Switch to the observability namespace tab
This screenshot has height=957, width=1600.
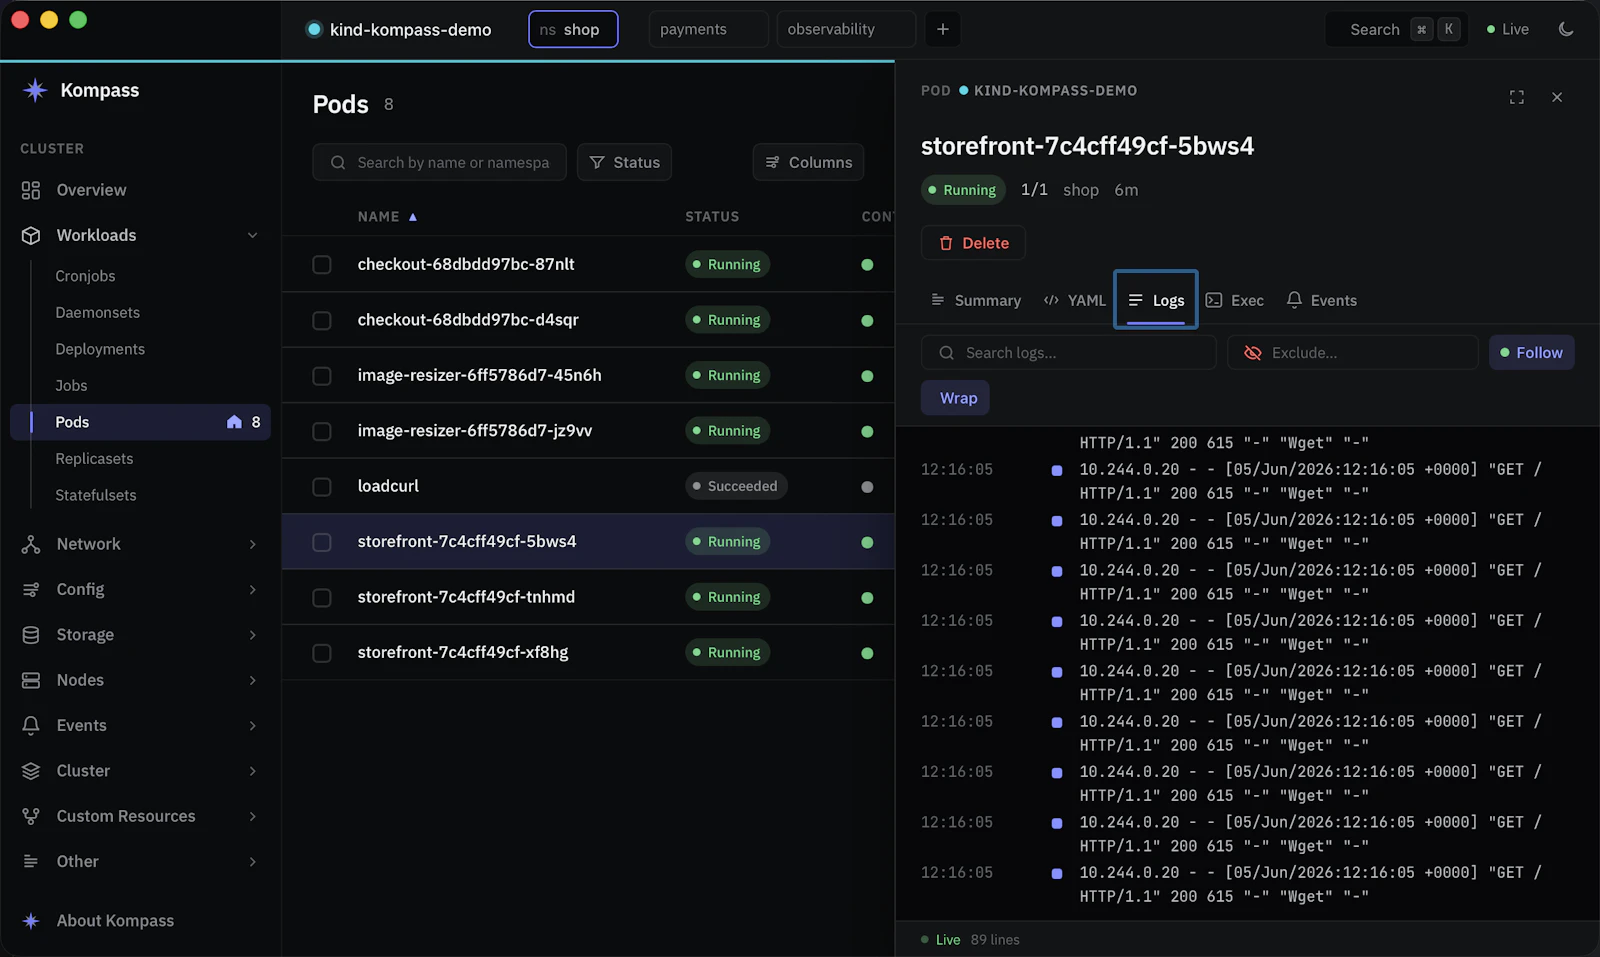click(x=846, y=29)
